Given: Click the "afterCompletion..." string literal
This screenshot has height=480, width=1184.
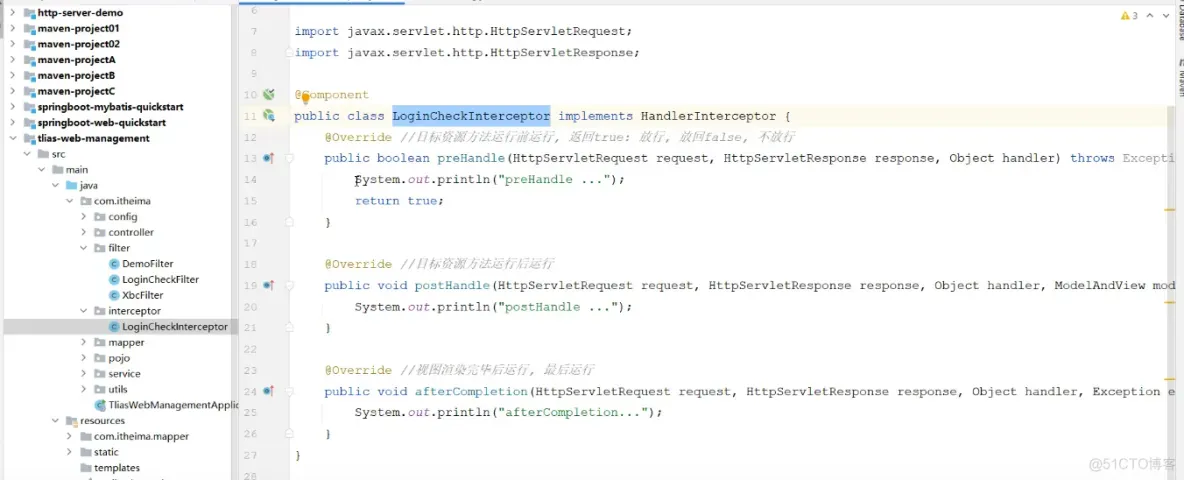Looking at the screenshot, I should point(572,413).
